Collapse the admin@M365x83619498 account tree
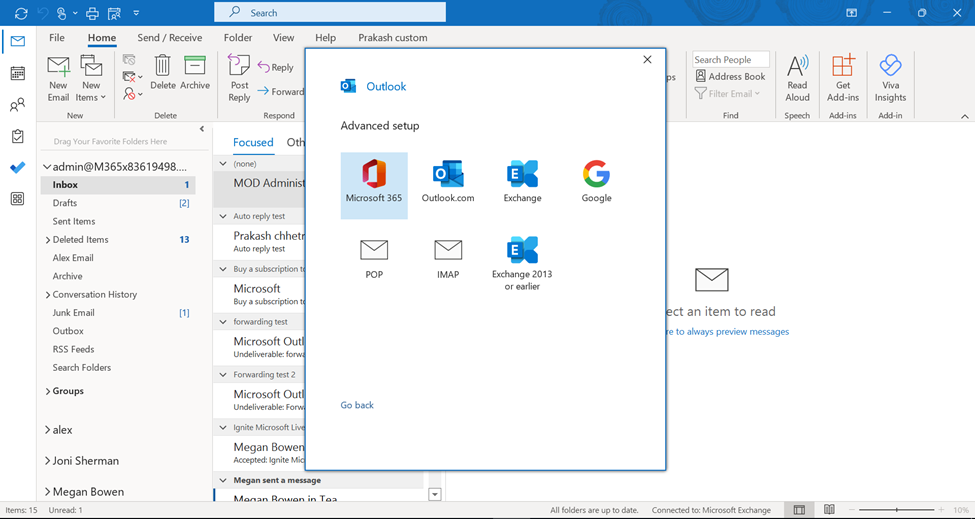Viewport: 975px width, 519px height. click(x=47, y=167)
